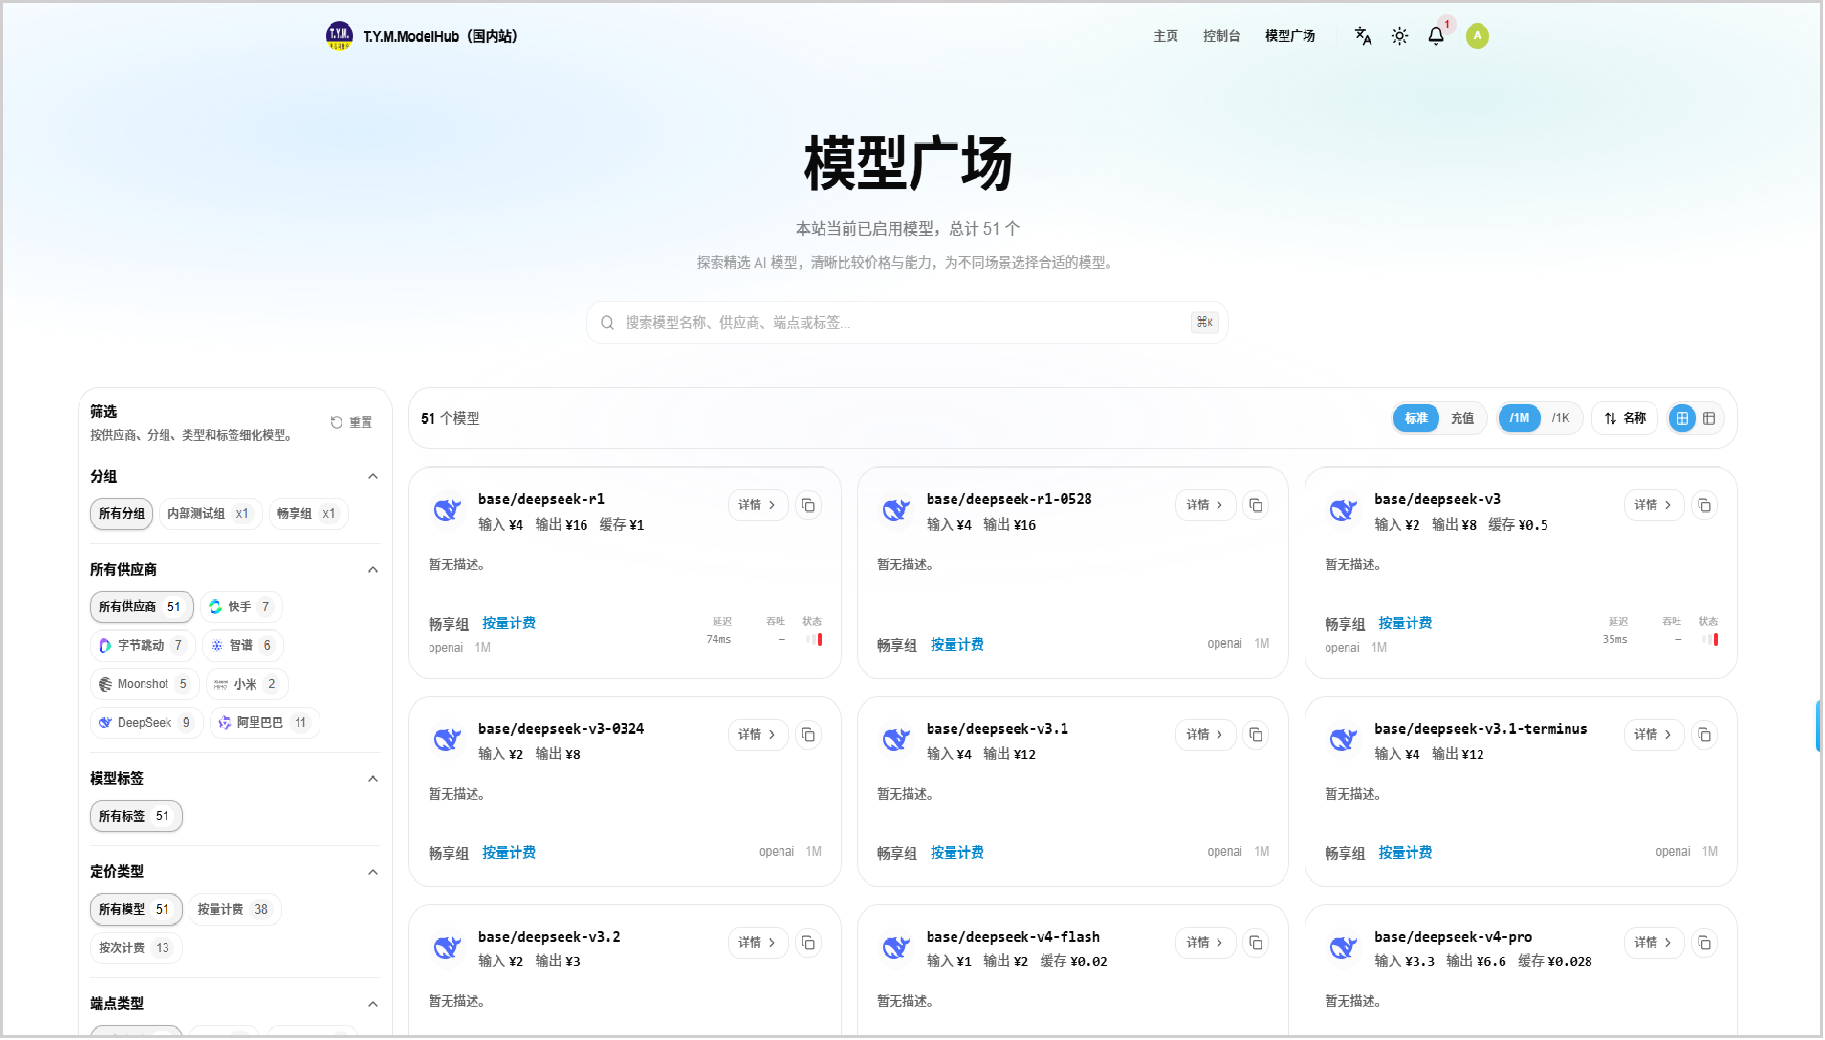Open the 模型广场 nav item
This screenshot has height=1040, width=1825.
1290,36
